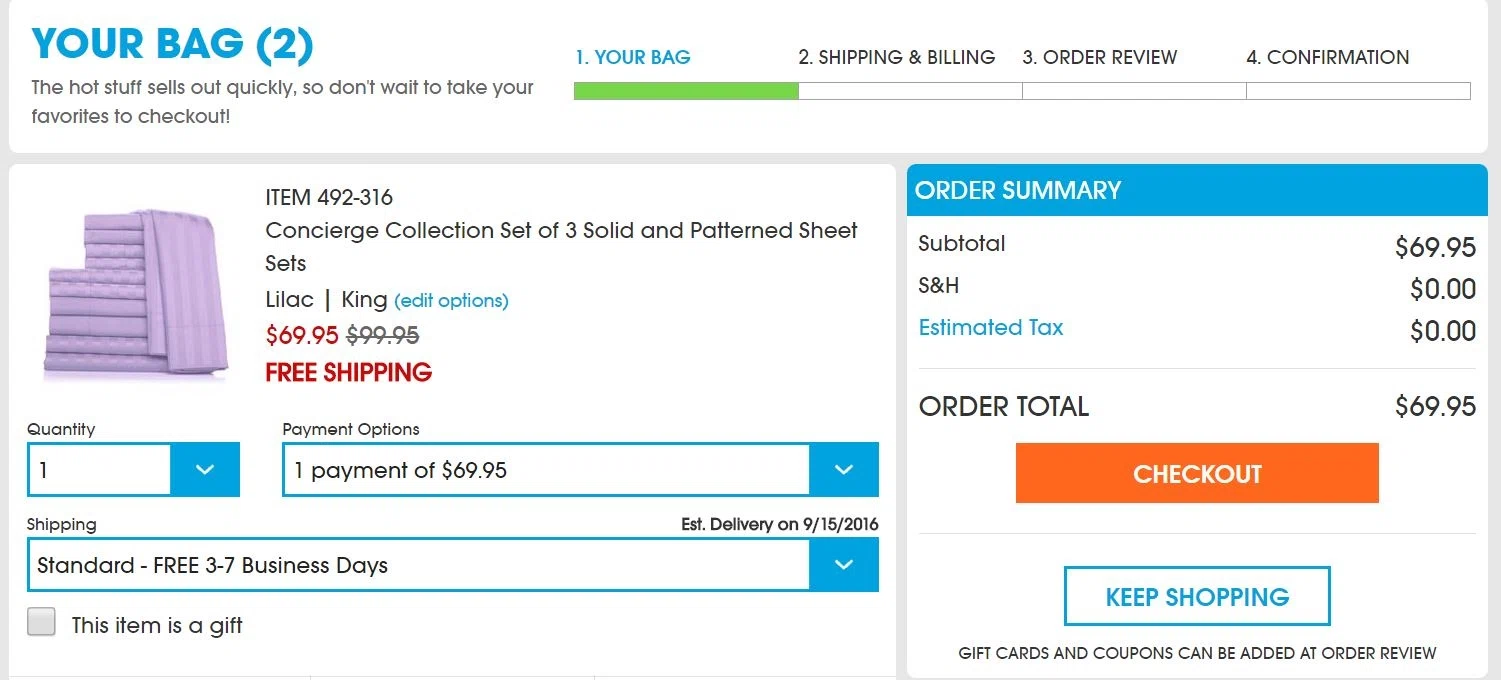
Task: Click the 'This item is a gift' label
Action: coord(157,626)
